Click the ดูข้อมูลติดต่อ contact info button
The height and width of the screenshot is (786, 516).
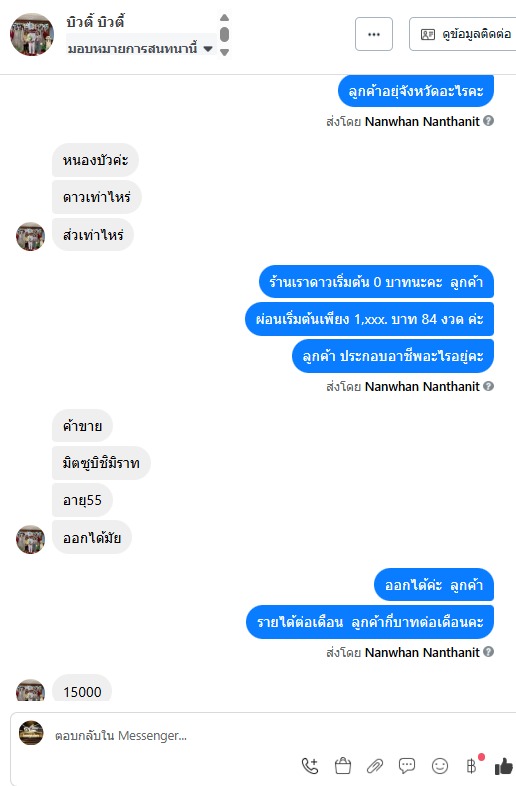click(464, 34)
